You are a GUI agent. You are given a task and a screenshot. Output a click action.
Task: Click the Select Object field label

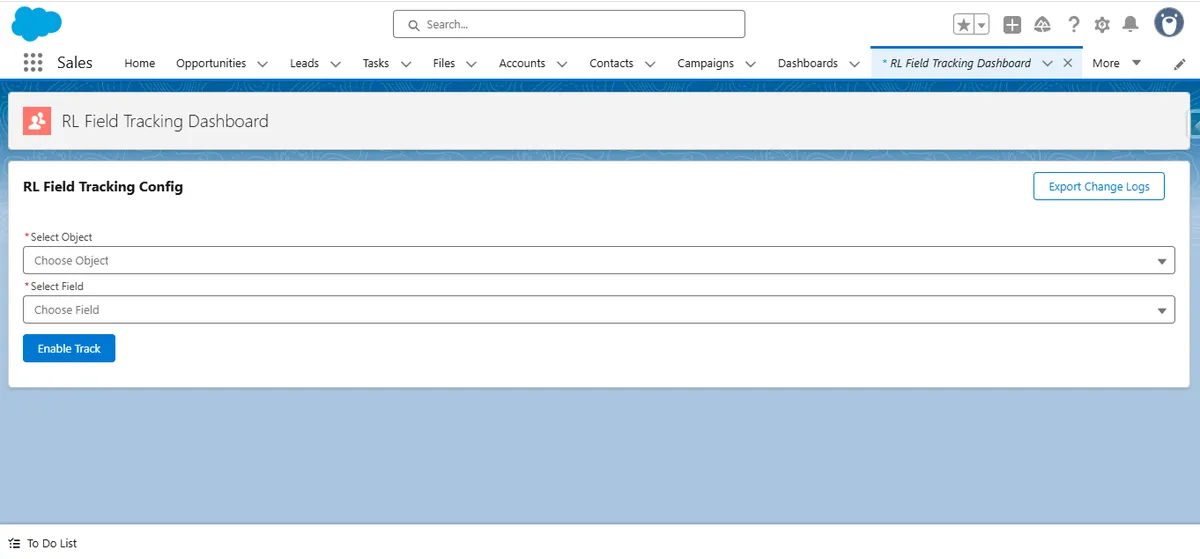pos(61,237)
